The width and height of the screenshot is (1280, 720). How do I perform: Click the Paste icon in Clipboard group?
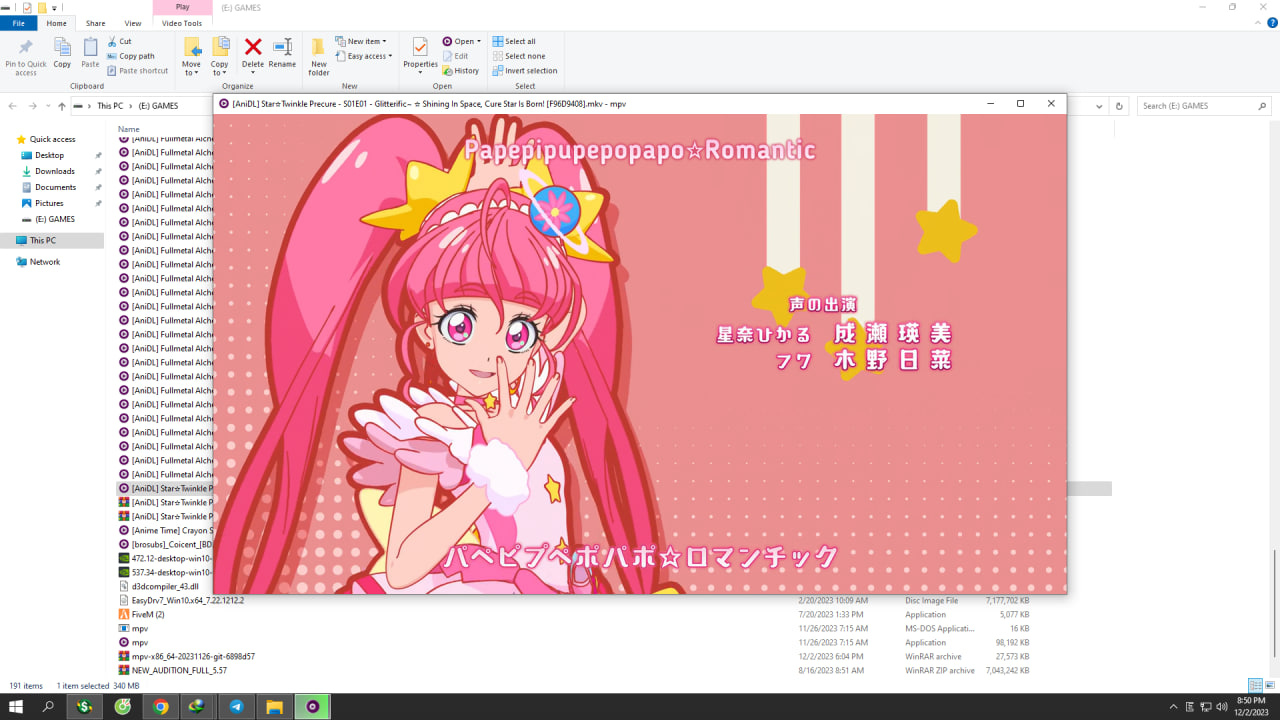[90, 53]
